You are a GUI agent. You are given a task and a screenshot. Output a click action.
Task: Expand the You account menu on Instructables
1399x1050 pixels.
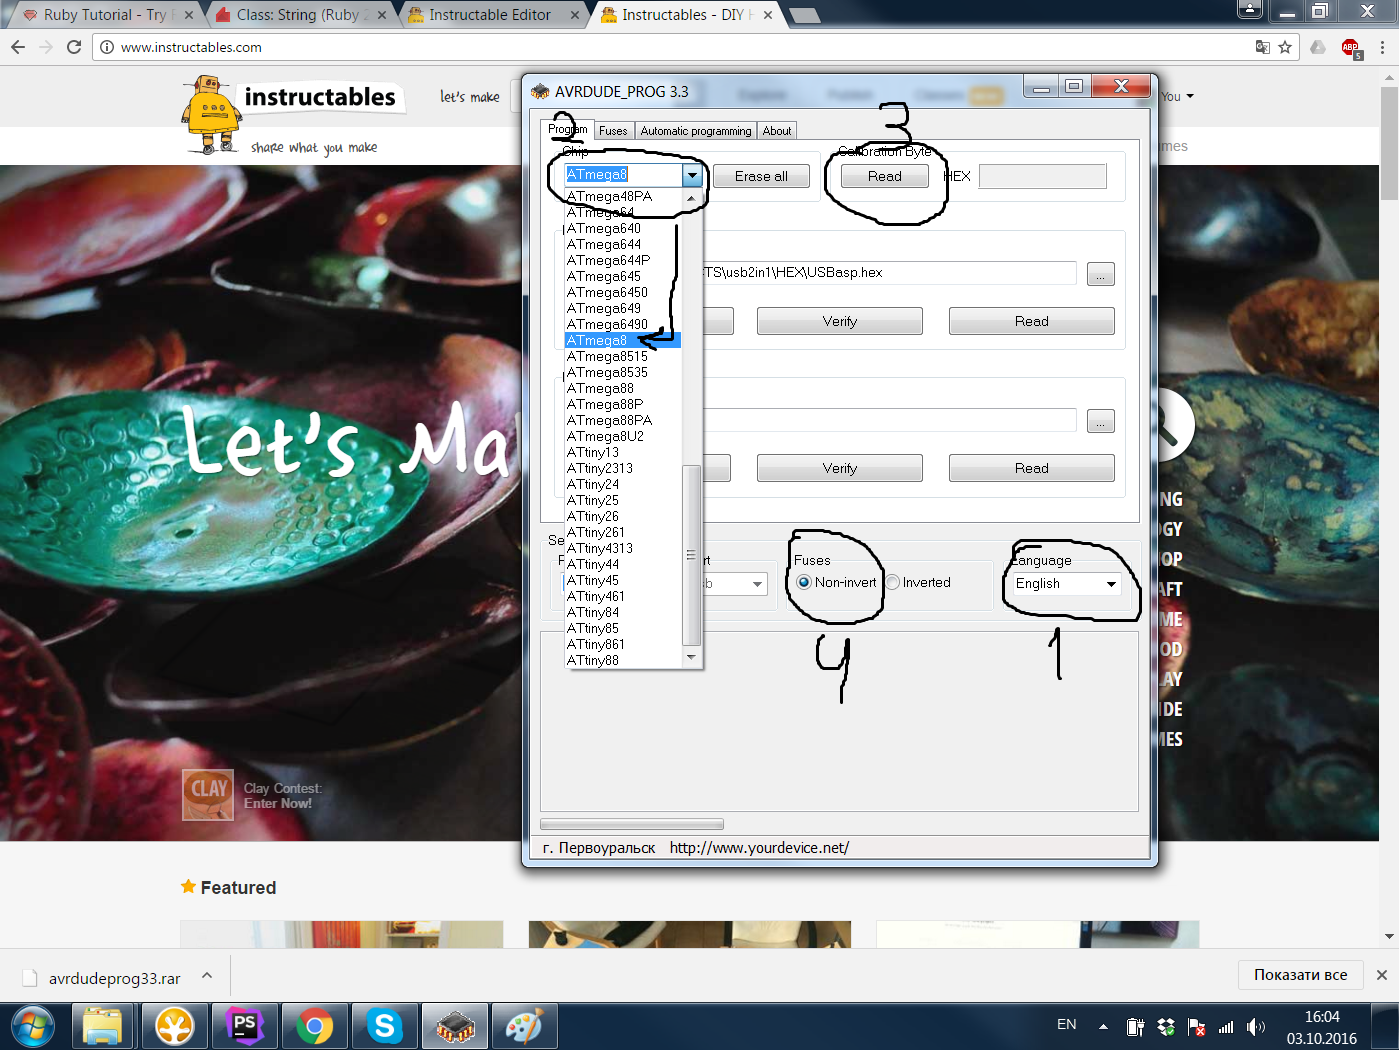pos(1178,97)
